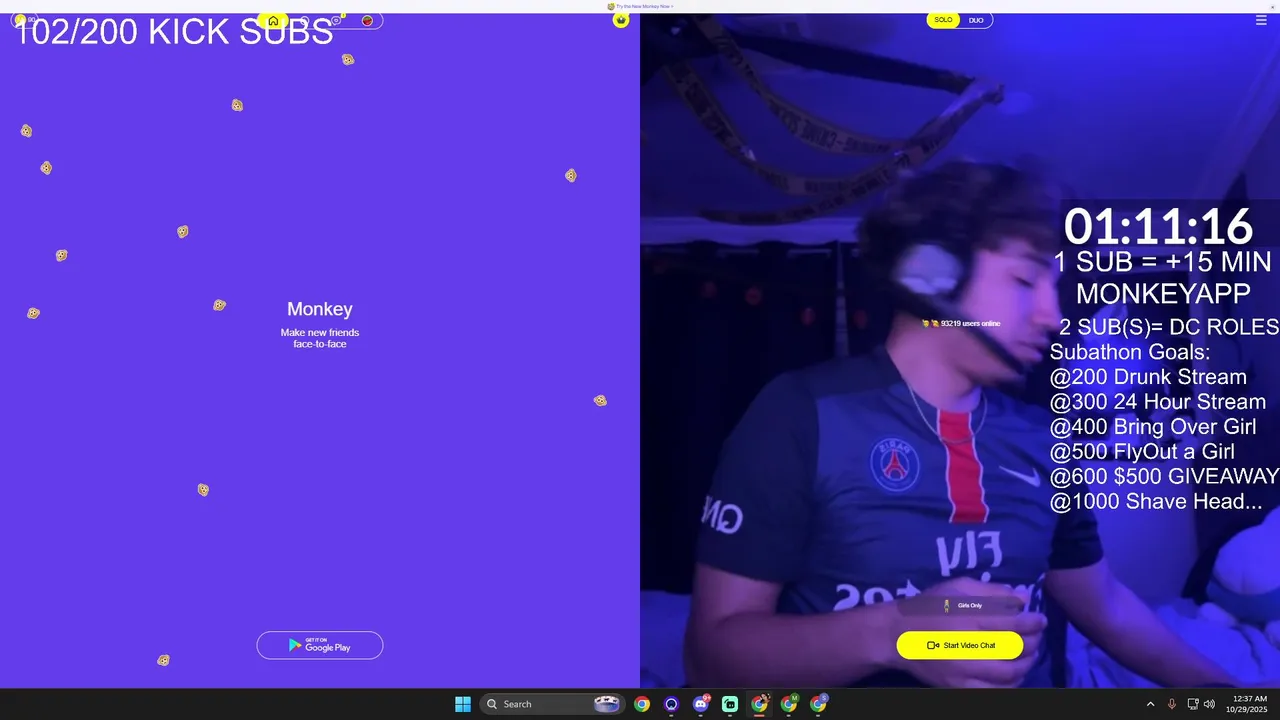Open the first Chrome icon beside taskbar Search
Screen dimensions: 1280x720
[x=642, y=704]
